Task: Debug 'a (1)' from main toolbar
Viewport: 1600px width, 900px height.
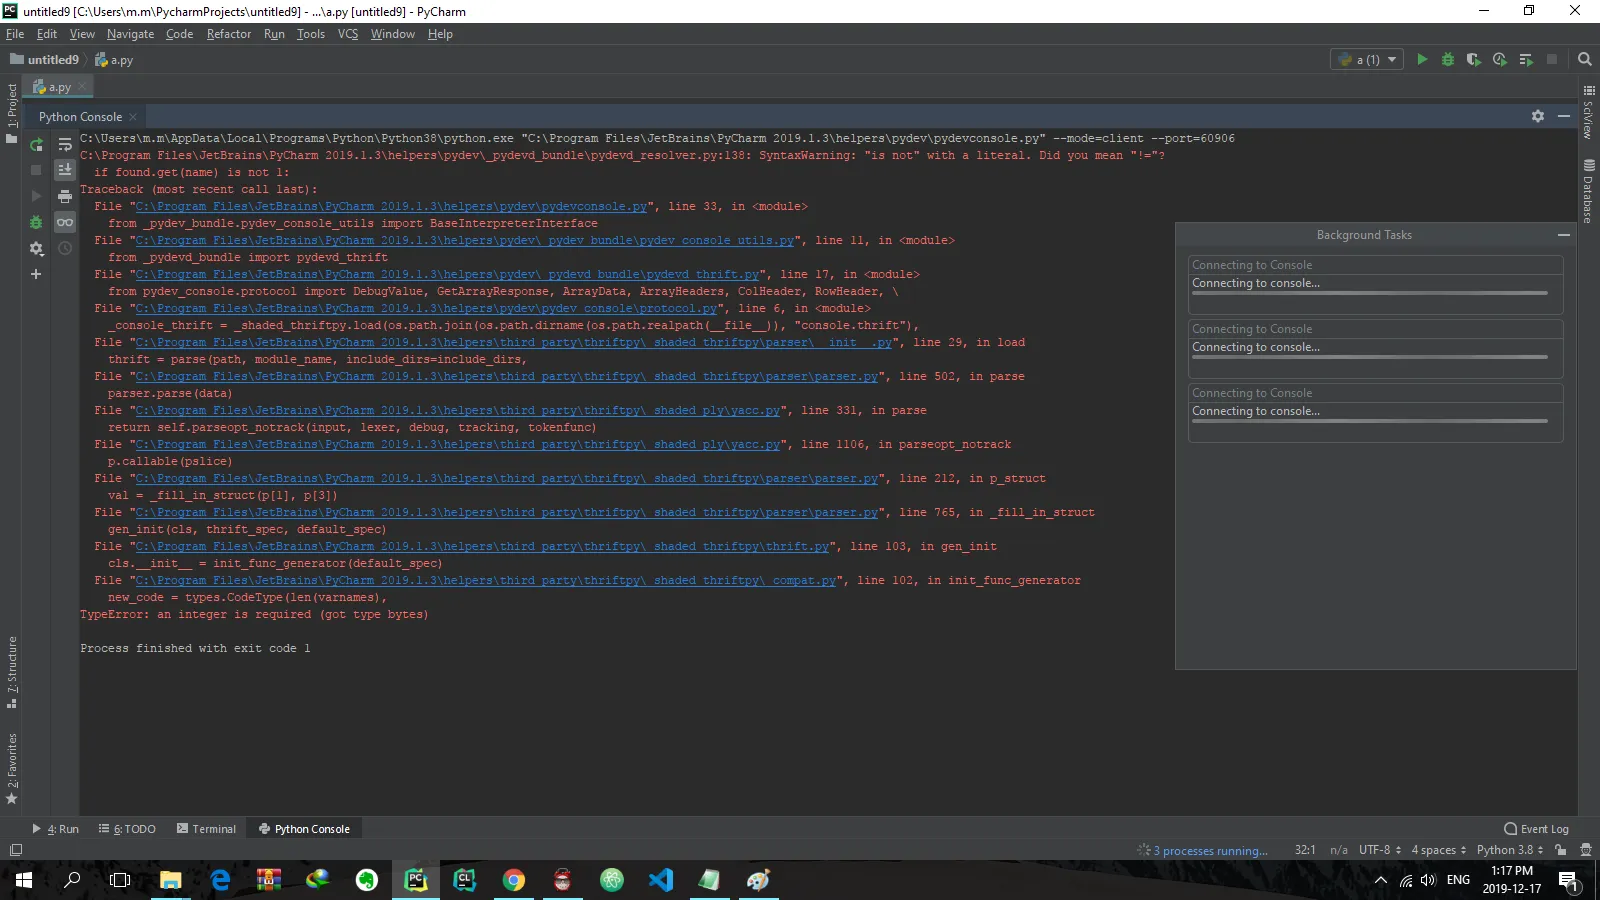Action: (x=1448, y=60)
